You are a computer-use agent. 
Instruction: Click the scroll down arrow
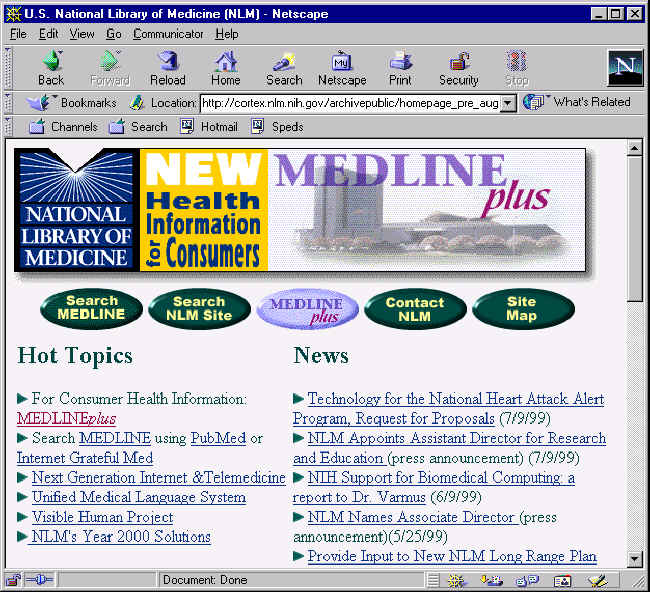click(634, 558)
